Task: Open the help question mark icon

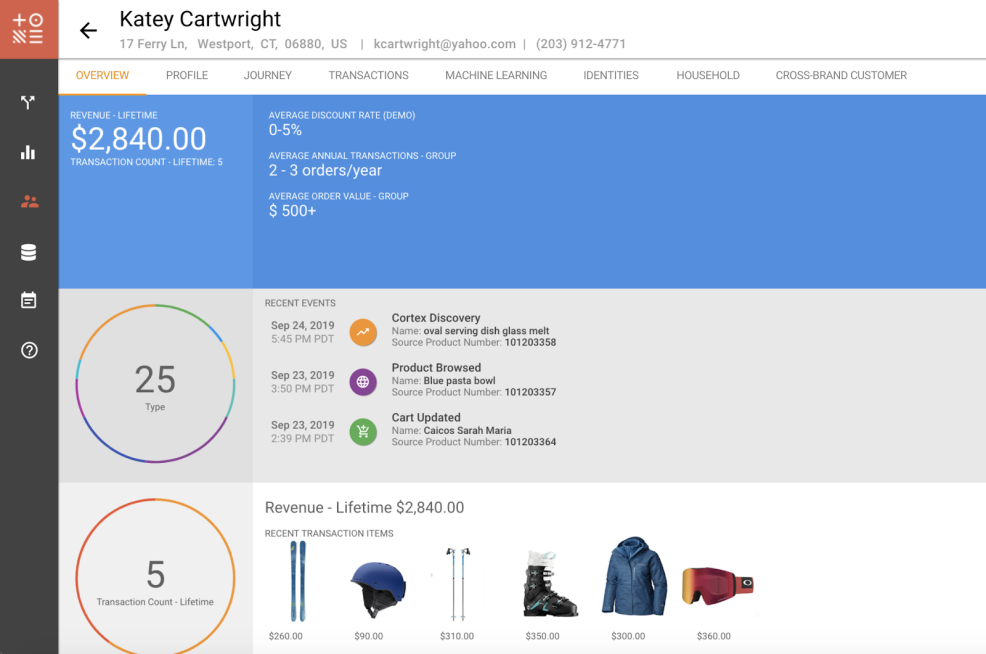Action: 29,350
